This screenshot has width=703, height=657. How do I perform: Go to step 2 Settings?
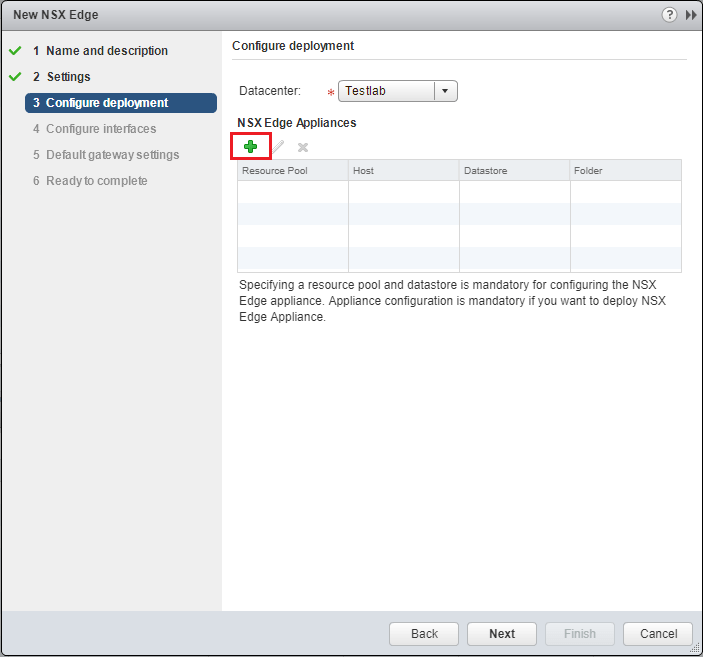61,77
